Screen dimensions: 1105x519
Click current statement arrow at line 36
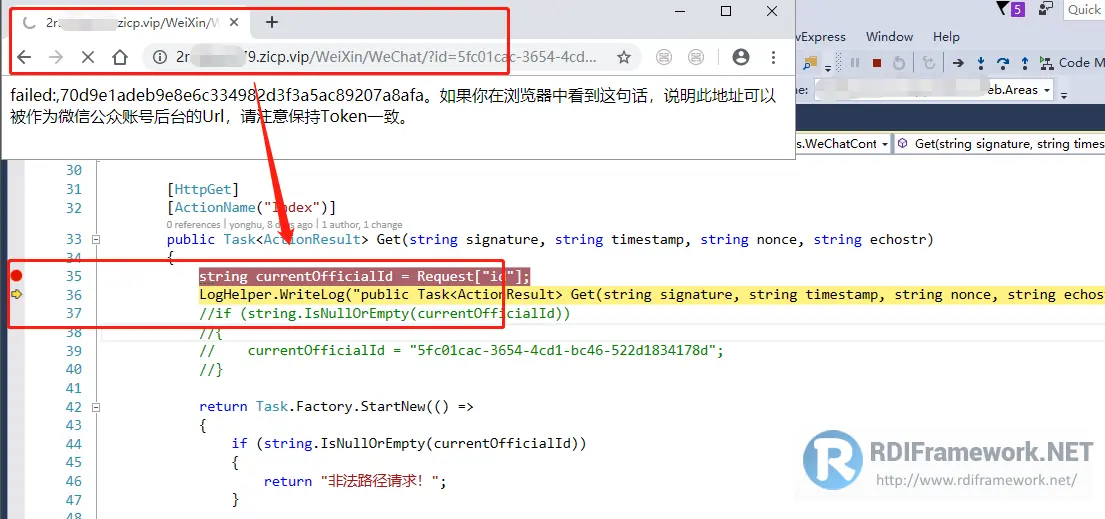(x=16, y=294)
